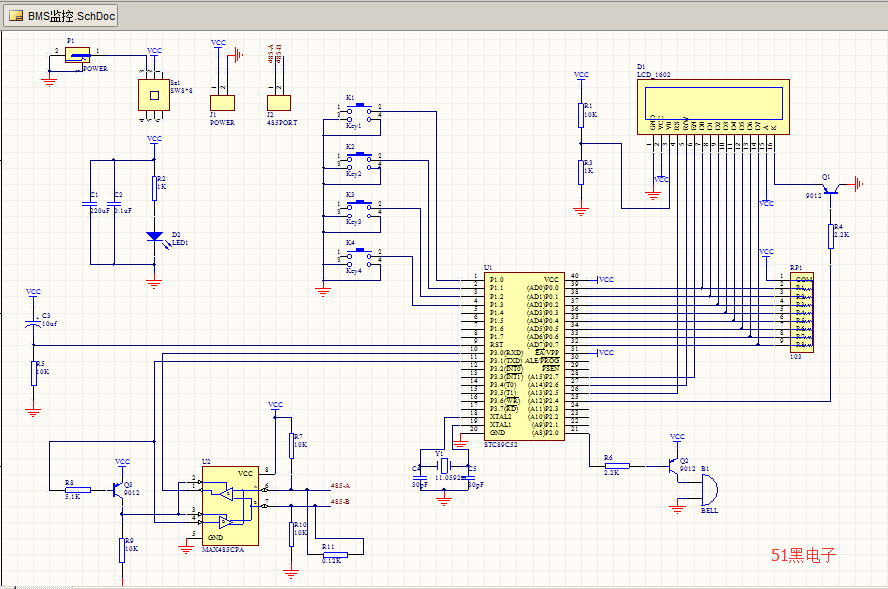Viewport: 888px width, 589px height.
Task: Open the BMS监控.SchDoc document tab
Action: [x=62, y=16]
